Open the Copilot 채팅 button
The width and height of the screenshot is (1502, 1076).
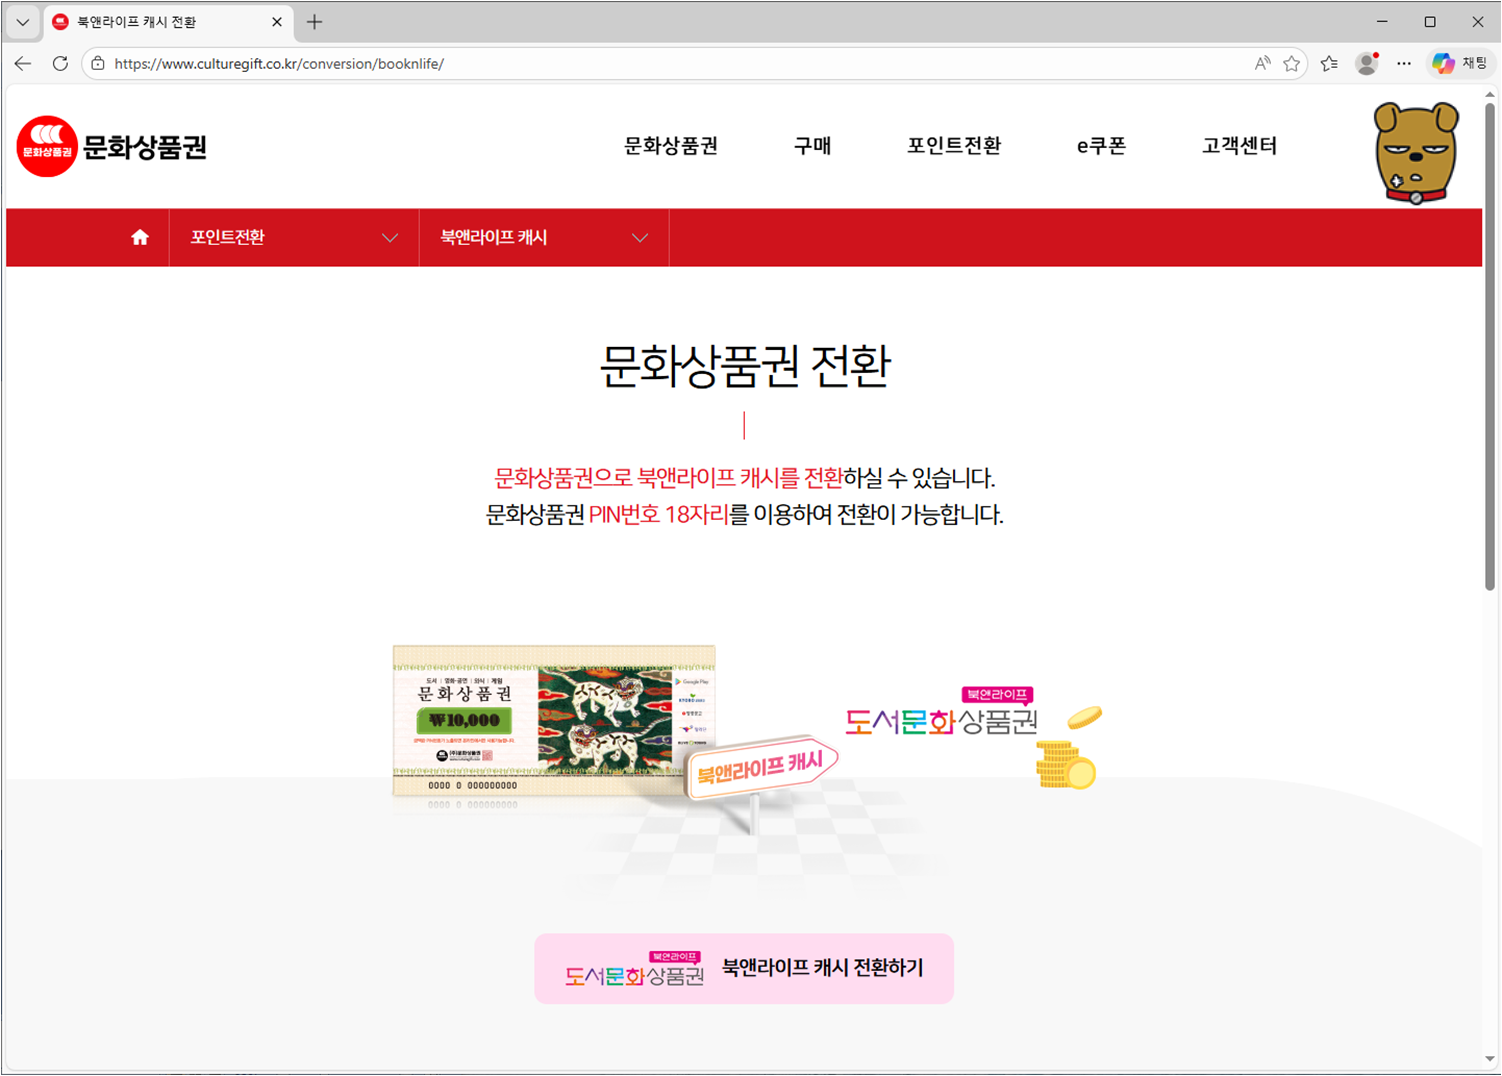pos(1460,63)
